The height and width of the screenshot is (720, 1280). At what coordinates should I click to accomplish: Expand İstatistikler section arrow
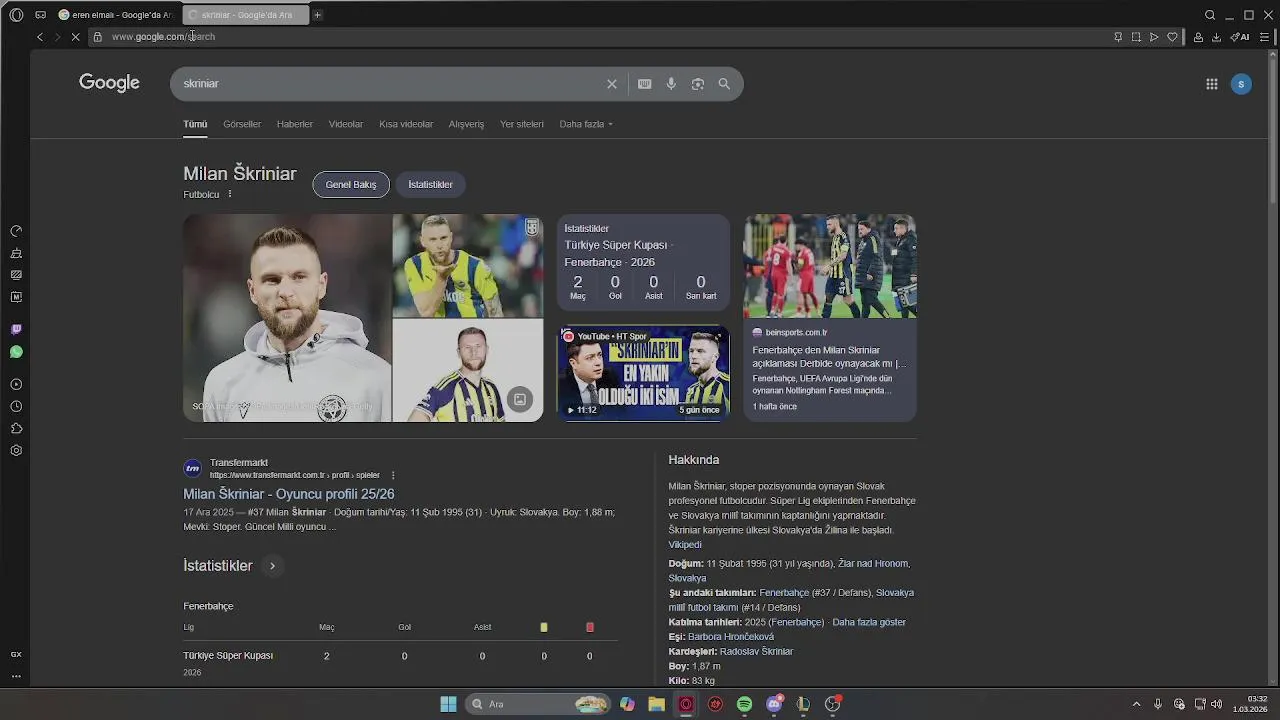click(x=272, y=566)
